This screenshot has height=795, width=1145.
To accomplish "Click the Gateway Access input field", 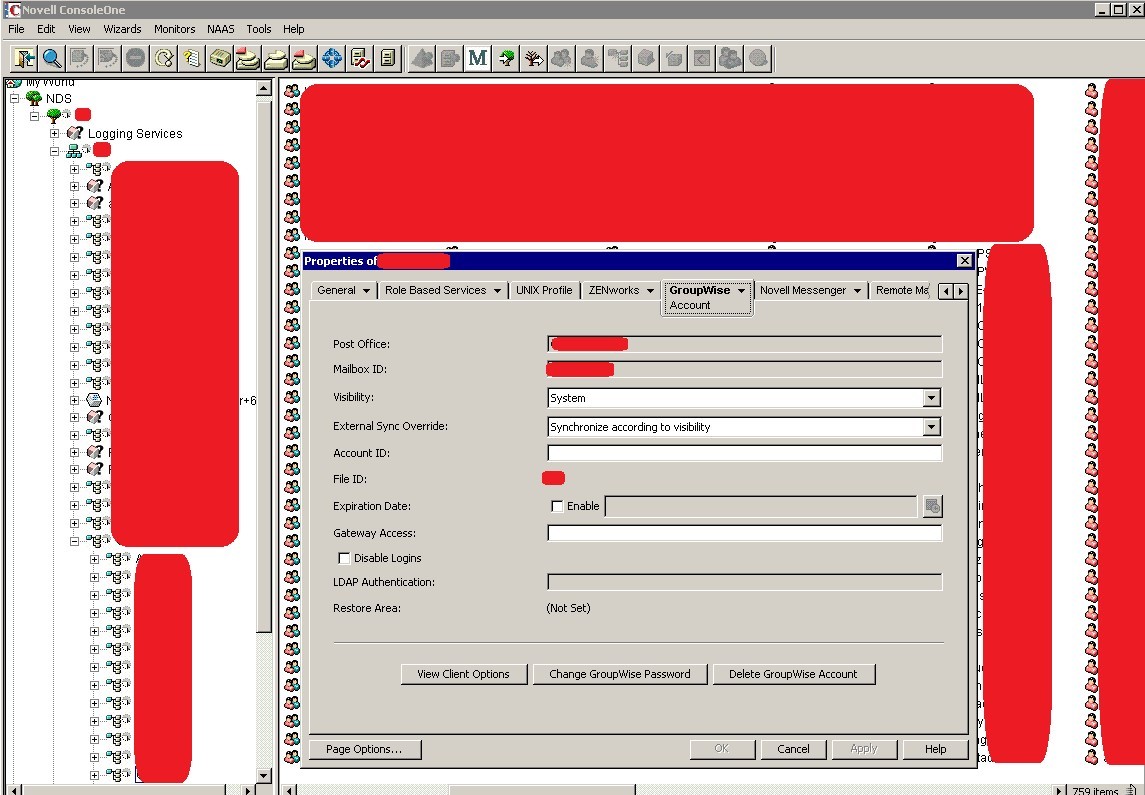I will click(745, 533).
